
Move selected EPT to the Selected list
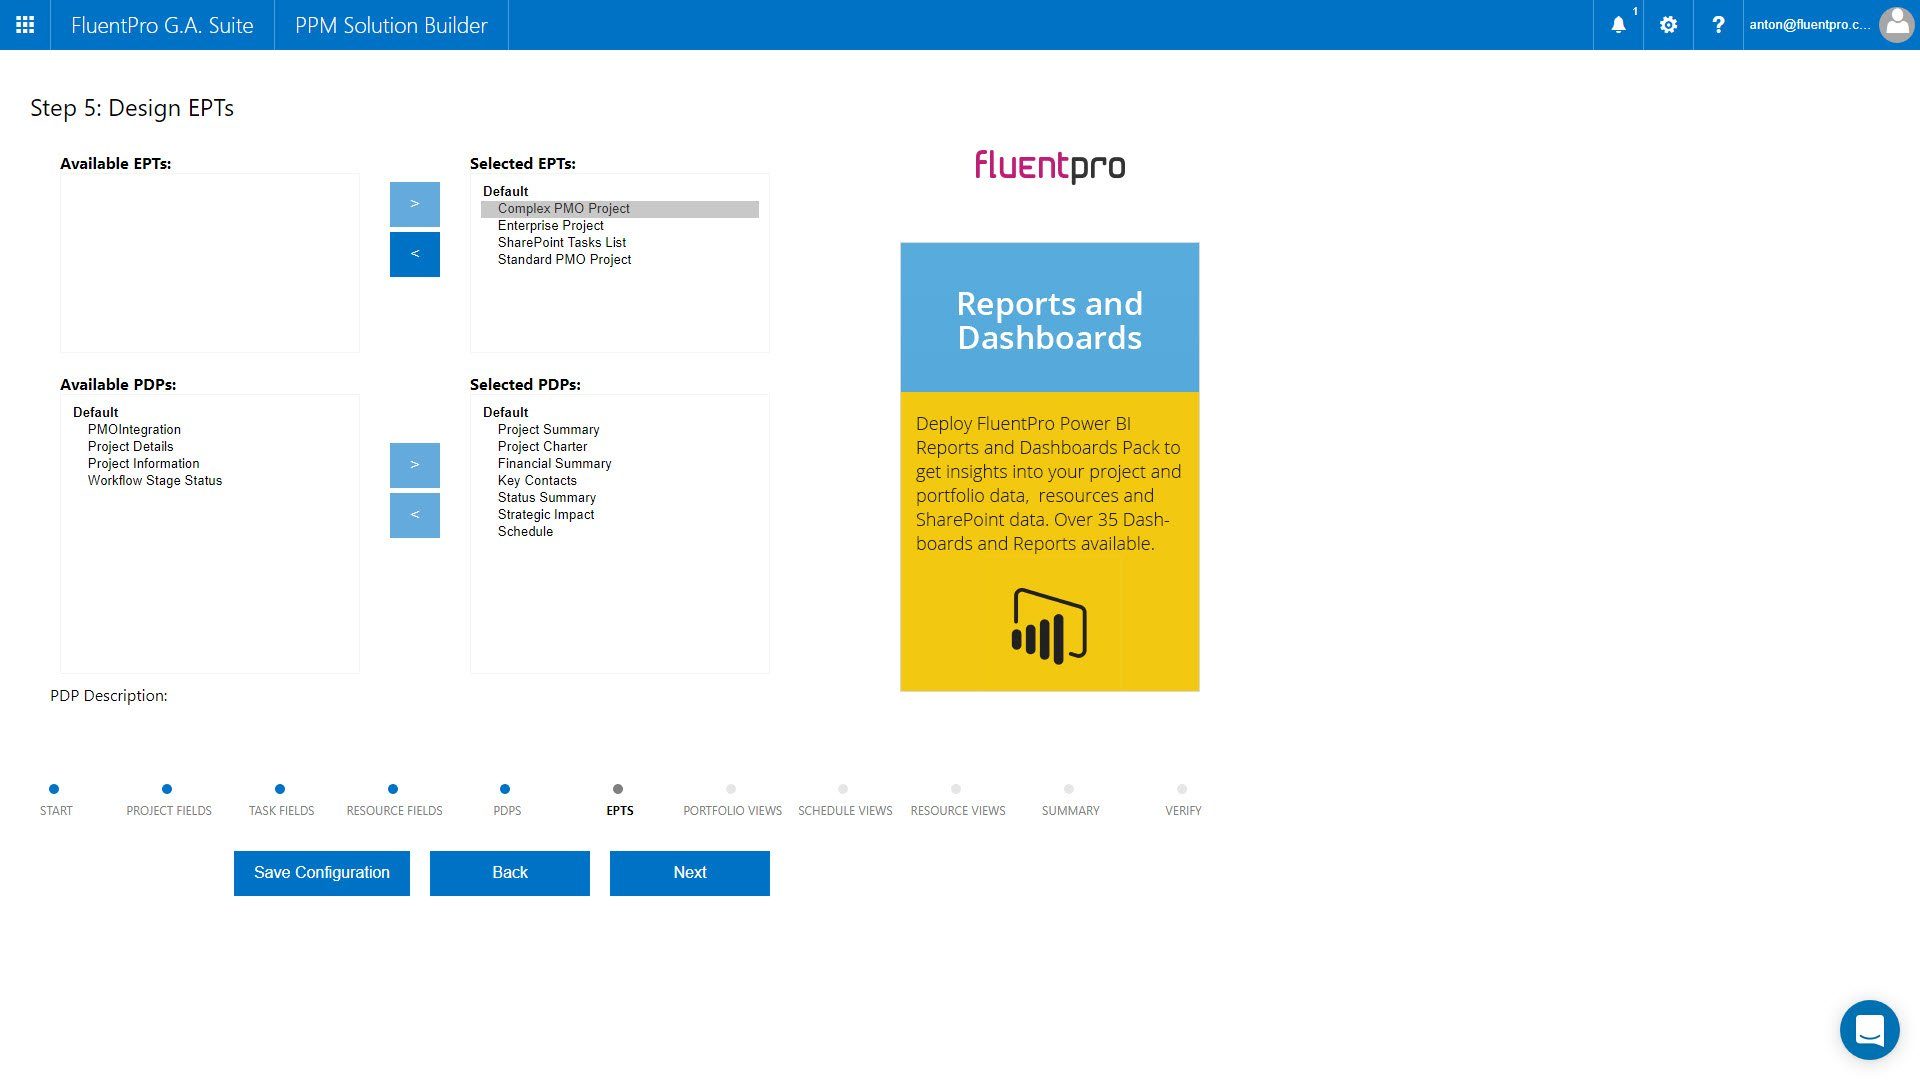[415, 204]
